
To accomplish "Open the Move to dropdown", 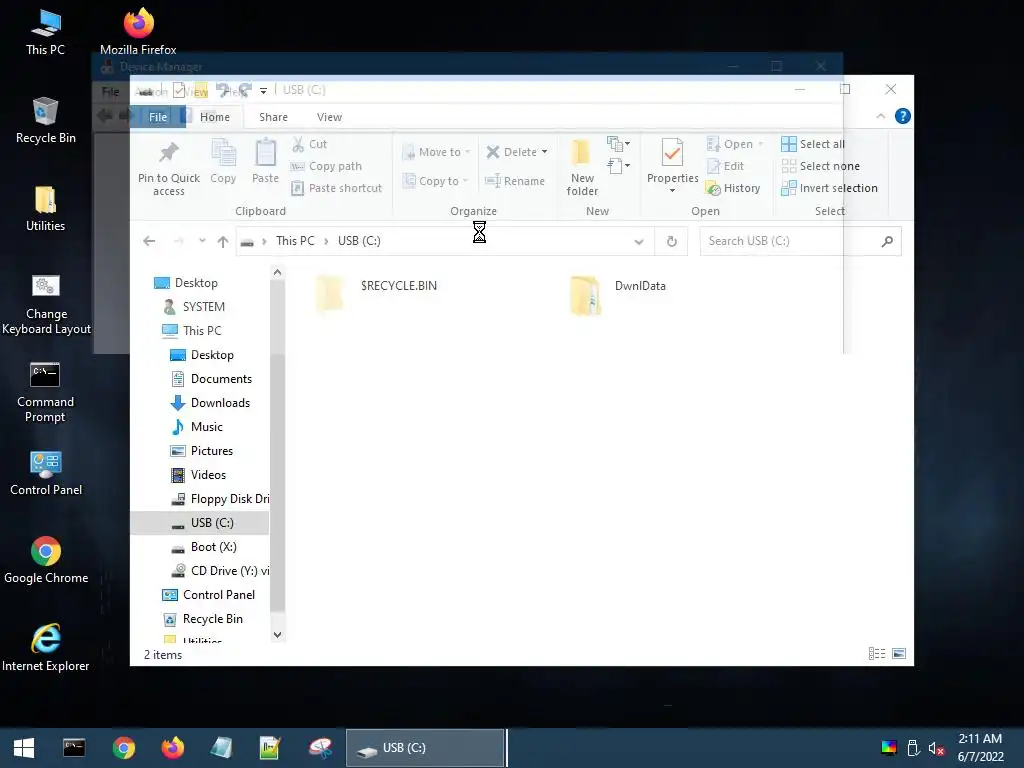I will (x=436, y=152).
